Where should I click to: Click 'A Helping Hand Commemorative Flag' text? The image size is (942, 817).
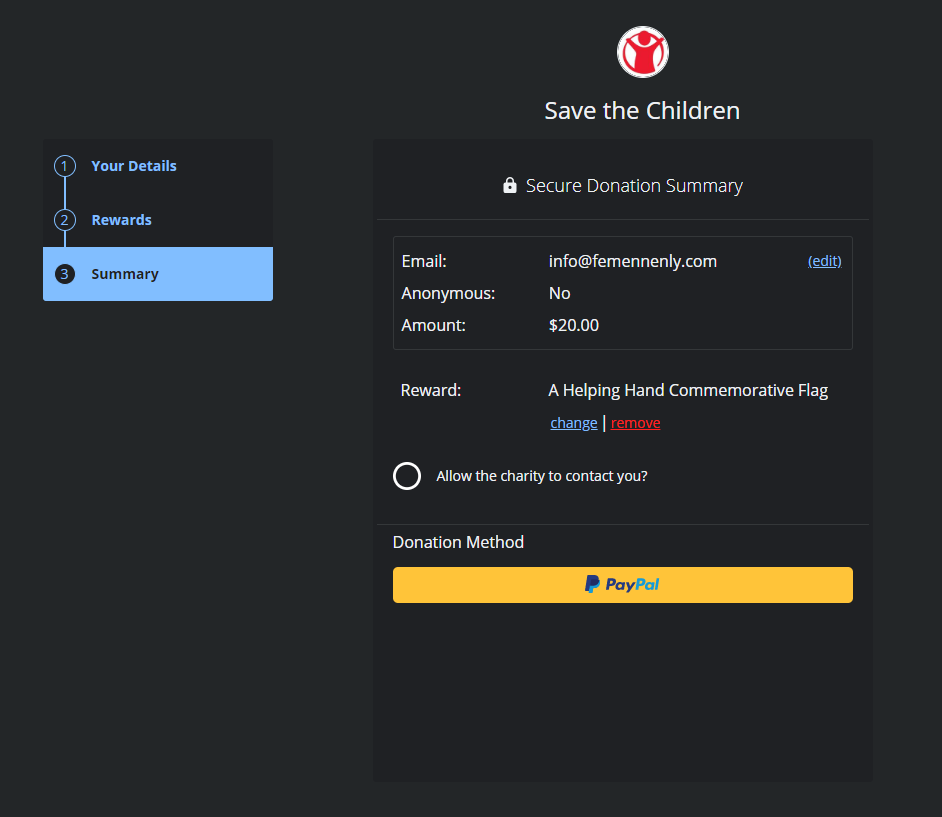click(x=688, y=390)
